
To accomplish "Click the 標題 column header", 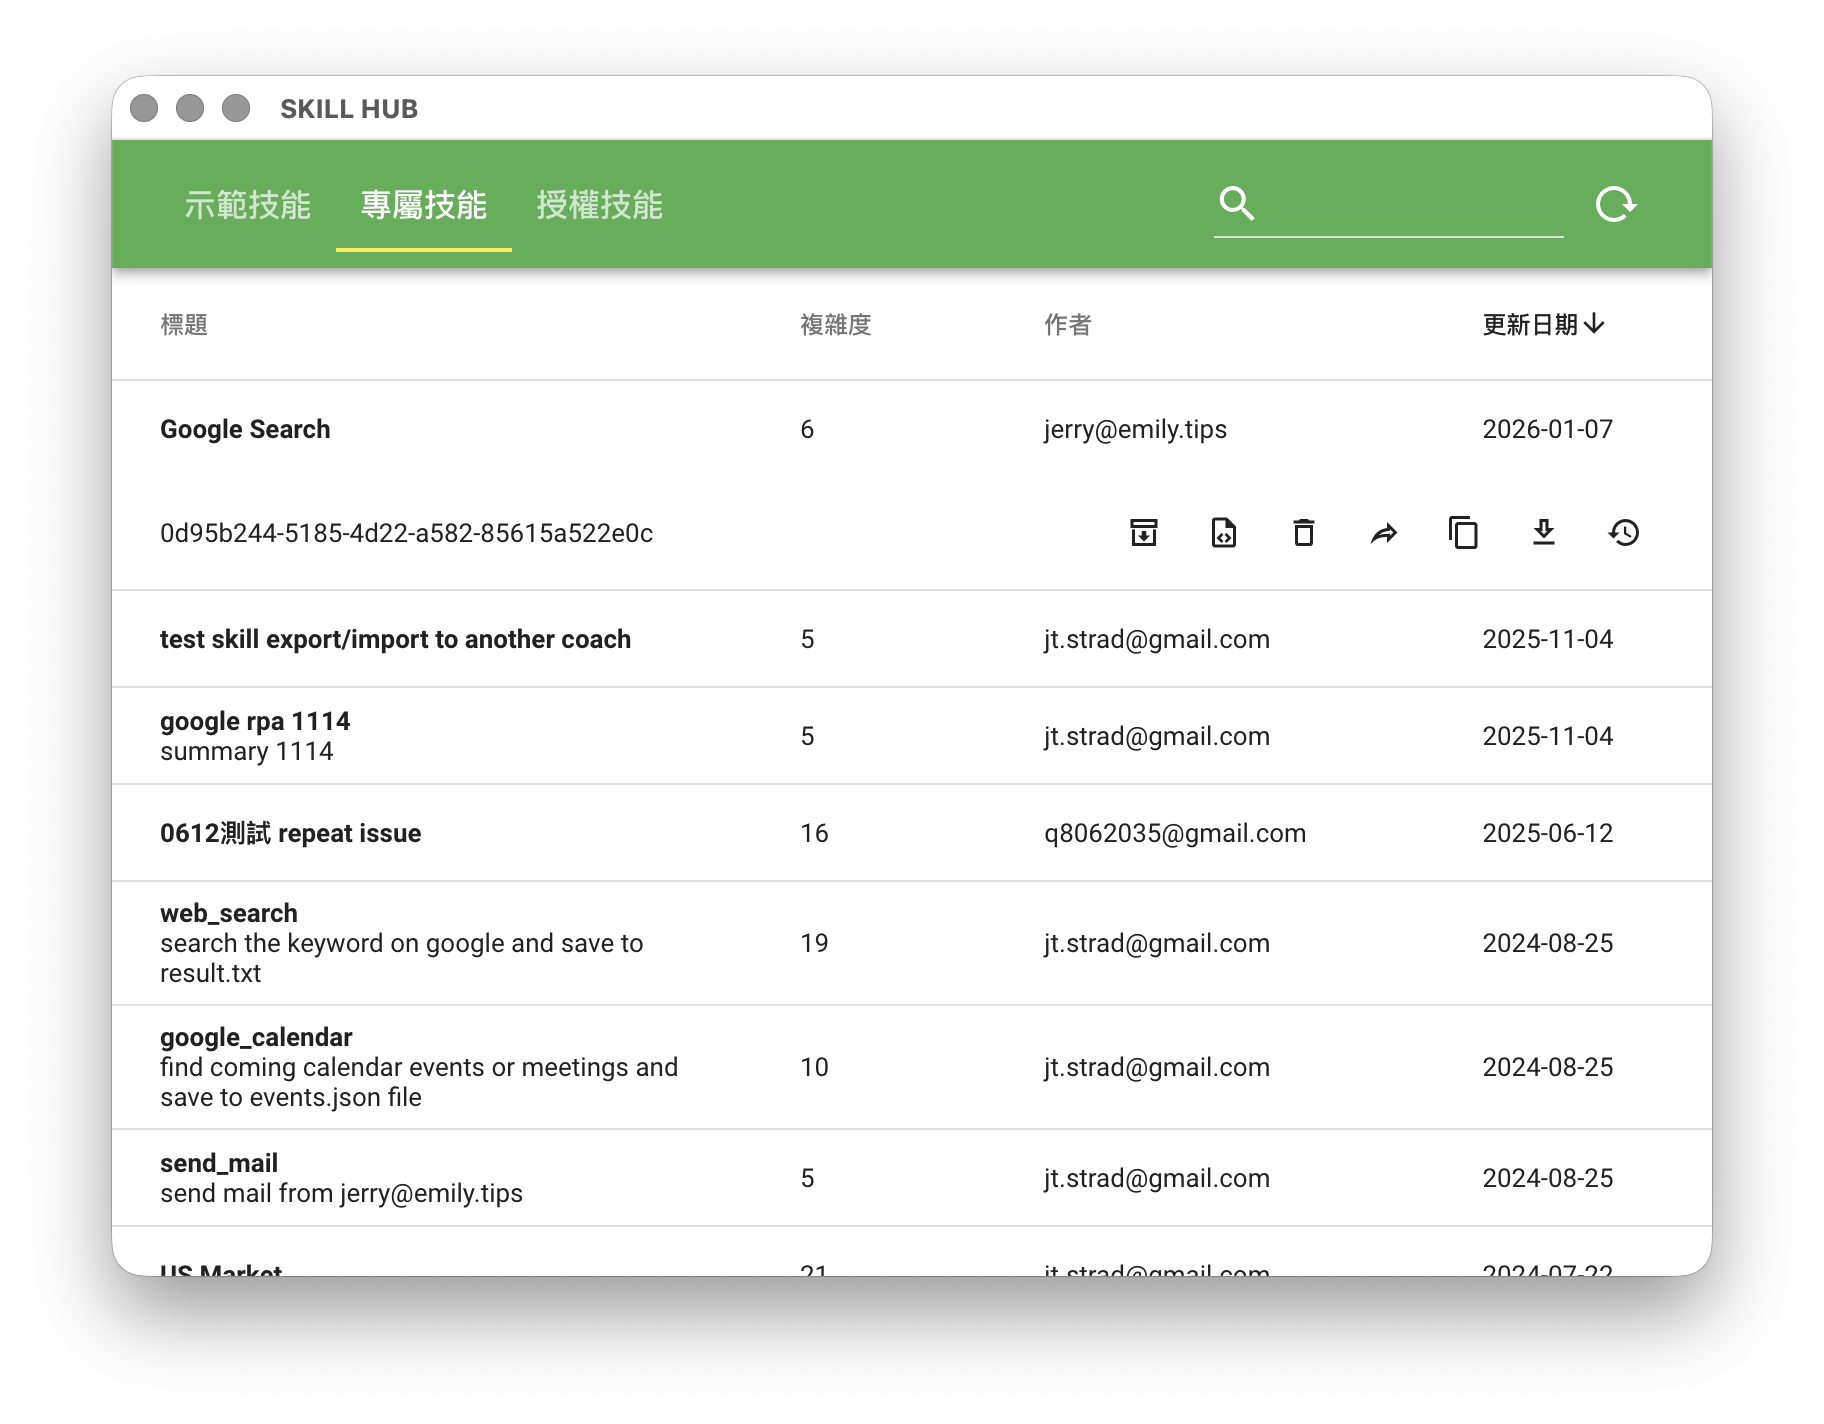I will click(184, 325).
